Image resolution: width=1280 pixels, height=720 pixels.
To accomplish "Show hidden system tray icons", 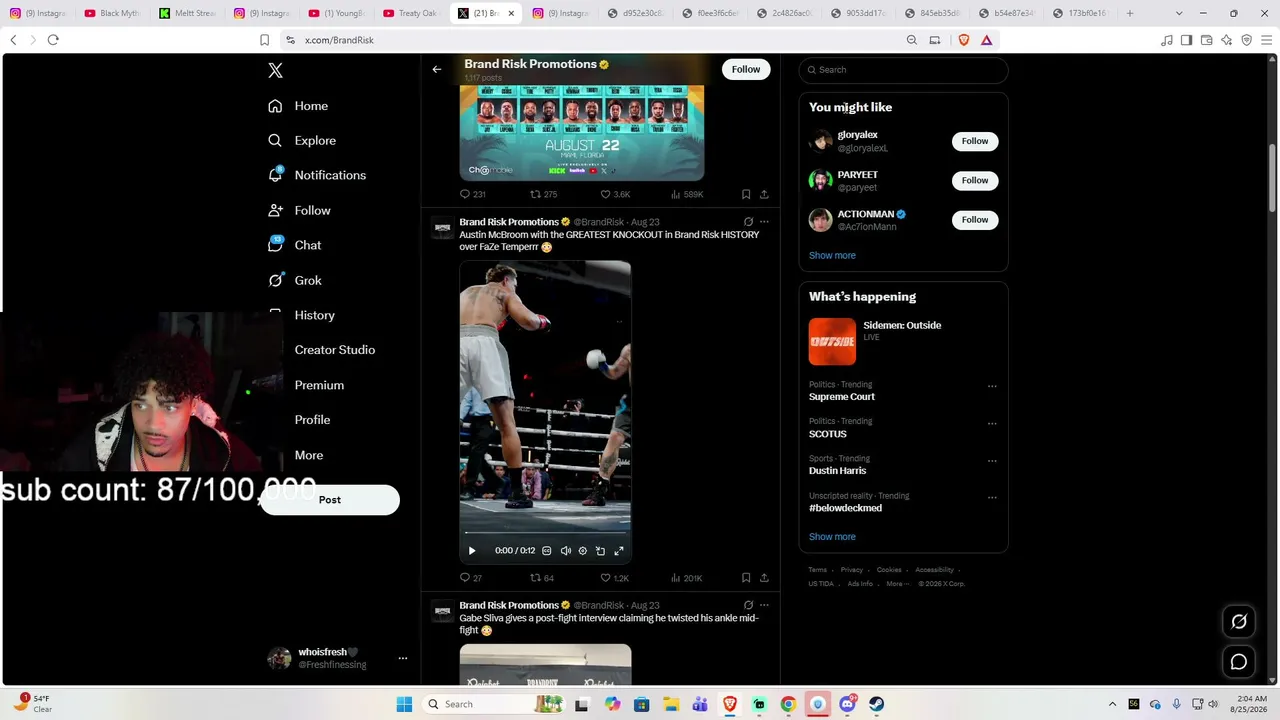I will [x=1112, y=704].
